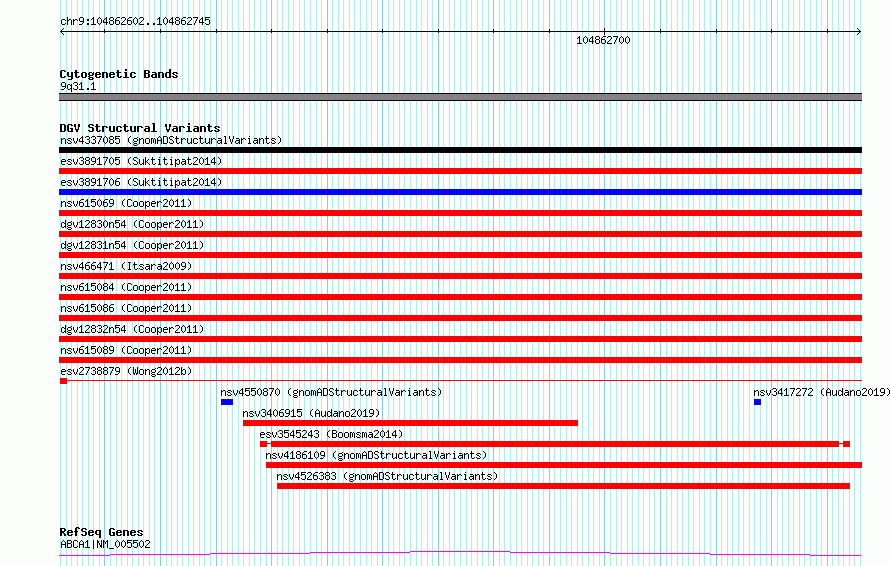Select the blue esv3891706 variant bar
Viewport: 890px width, 566px height.
click(460, 192)
